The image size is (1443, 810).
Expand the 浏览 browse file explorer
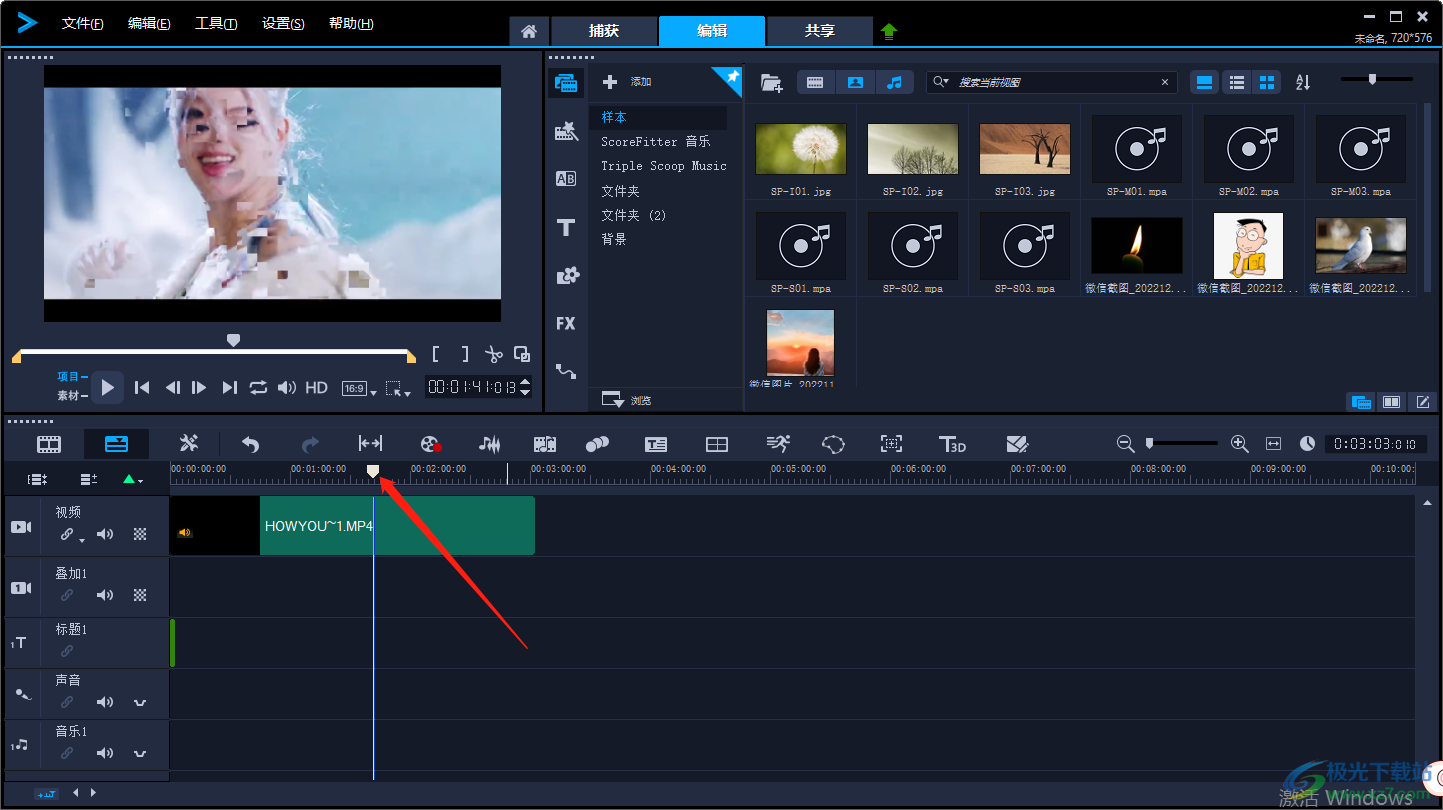(627, 400)
